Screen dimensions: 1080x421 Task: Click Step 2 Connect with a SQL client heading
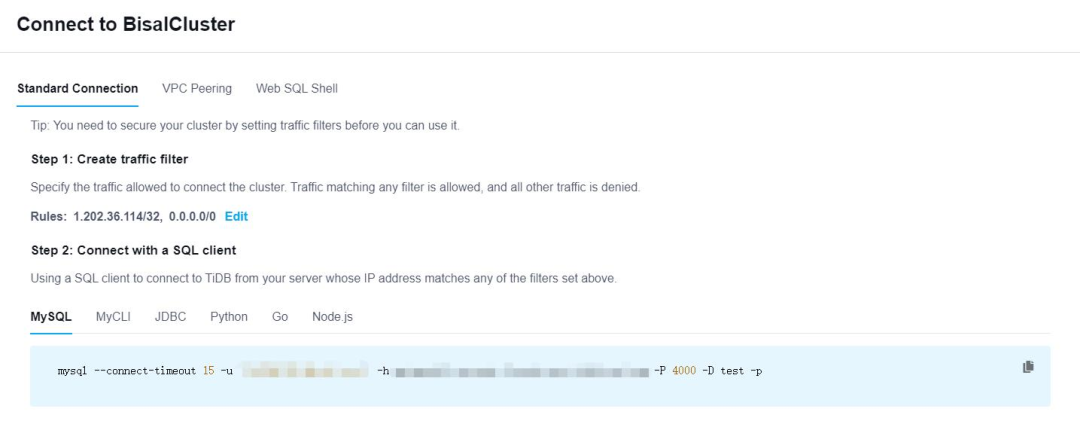[134, 250]
